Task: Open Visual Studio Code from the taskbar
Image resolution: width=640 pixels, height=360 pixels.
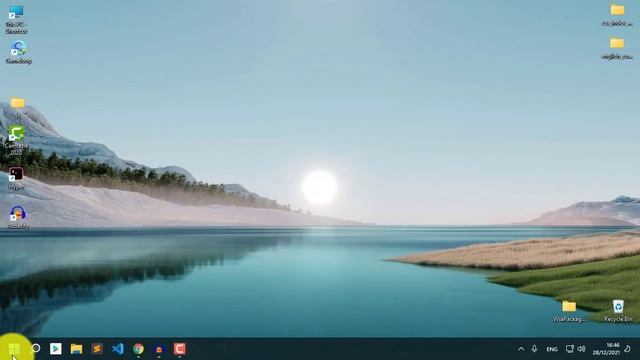Action: [x=118, y=349]
